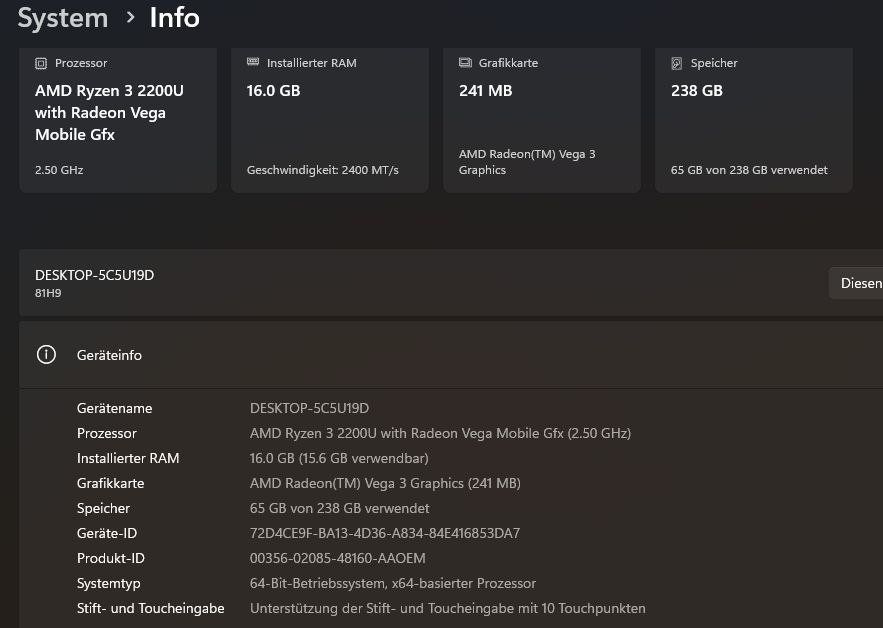Select Geschwindigkeit: 2400 MT/s text
The height and width of the screenshot is (628, 883).
pos(323,170)
